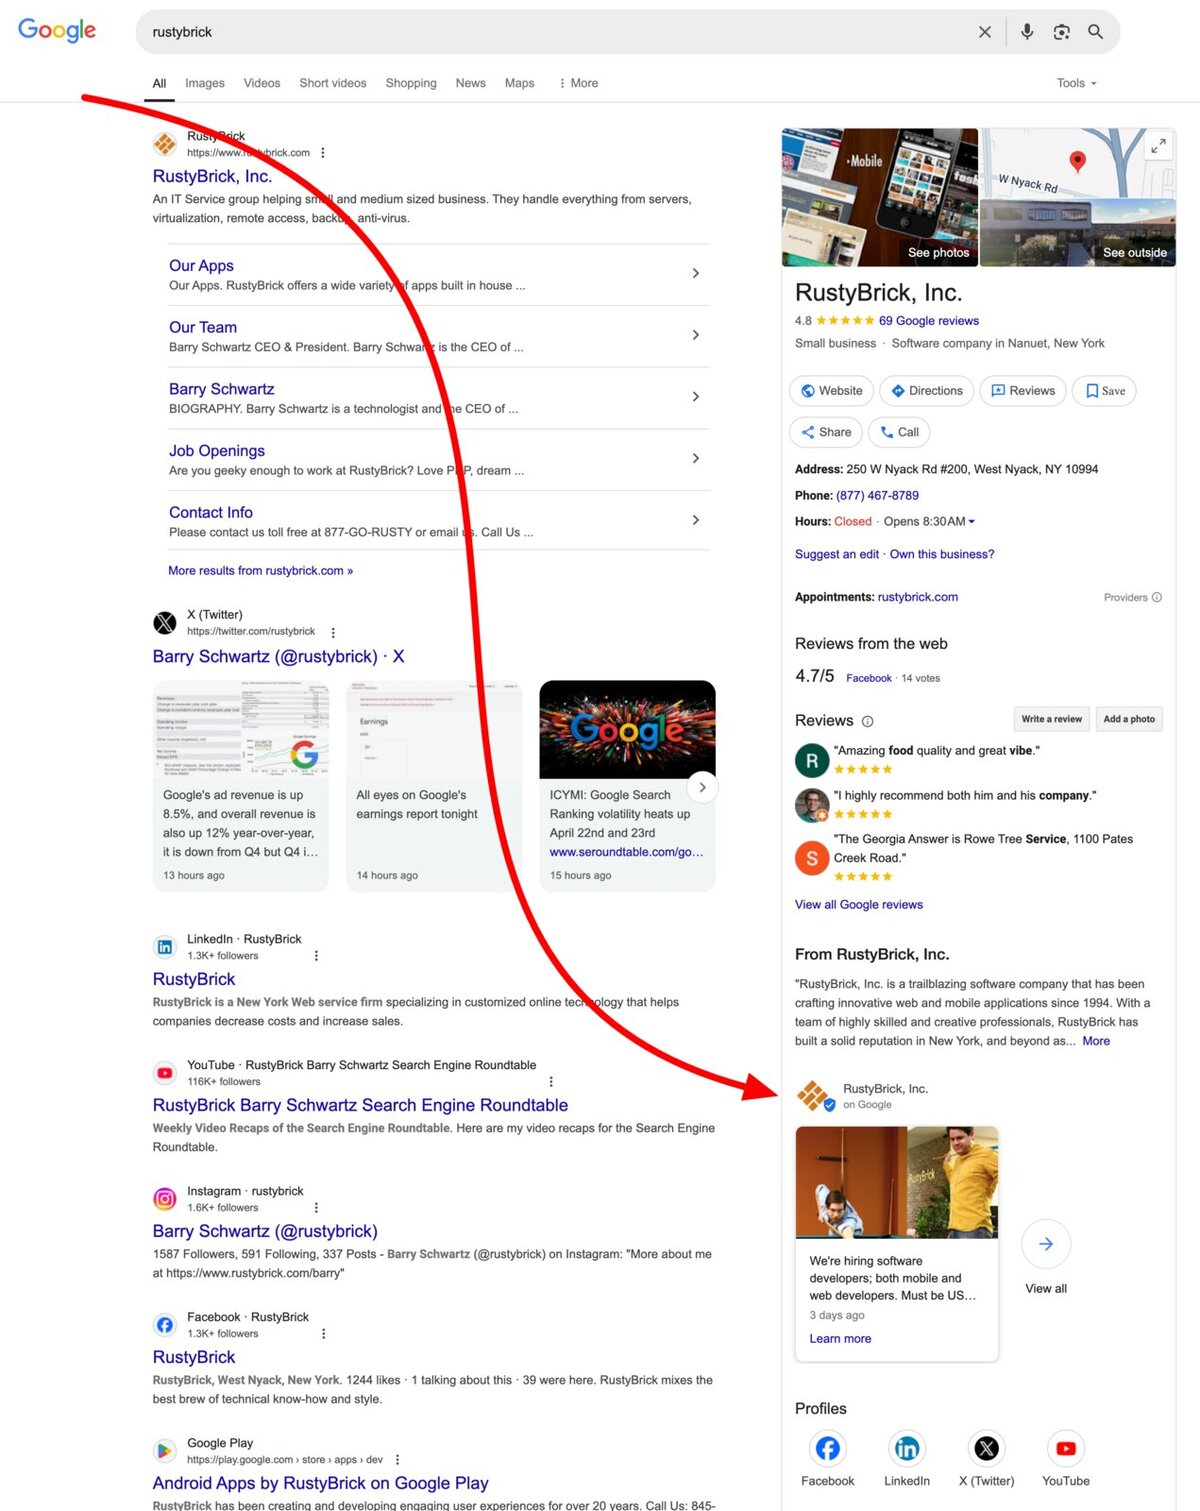Image resolution: width=1200 pixels, height=1511 pixels.
Task: Open options menu for Facebook RustyBrick result
Action: (323, 1334)
